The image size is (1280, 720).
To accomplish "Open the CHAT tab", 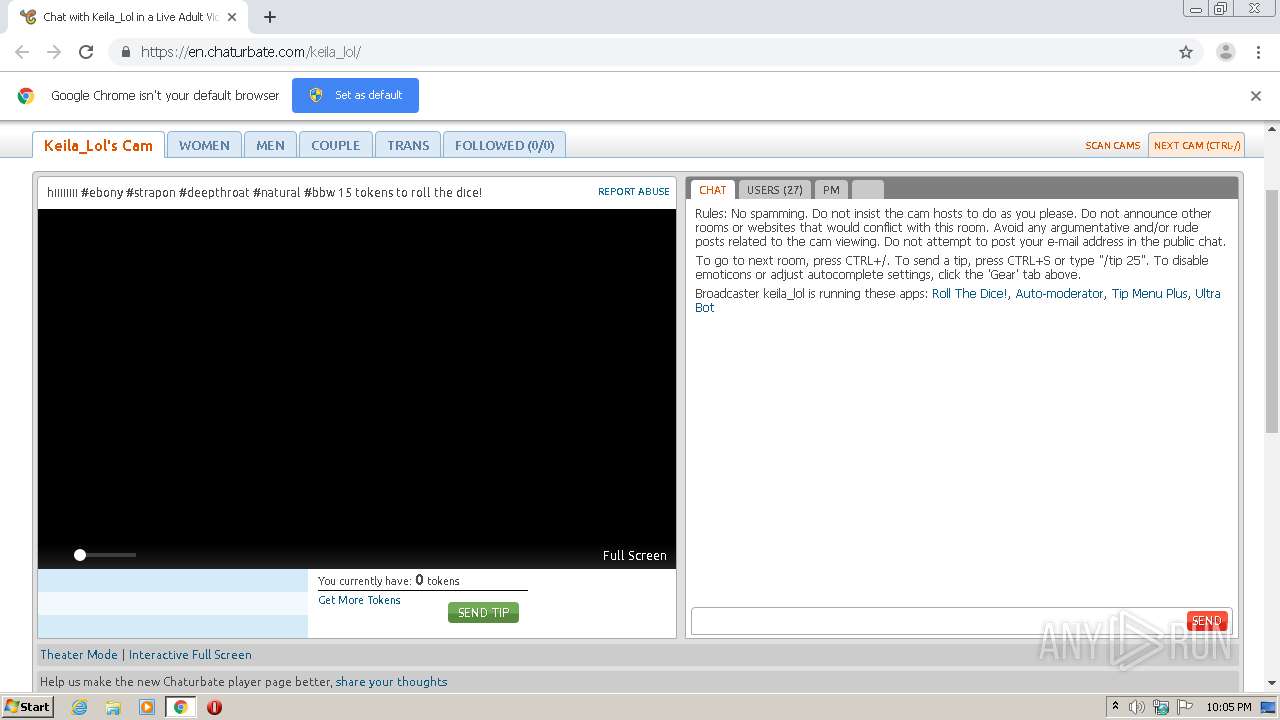I will (713, 189).
